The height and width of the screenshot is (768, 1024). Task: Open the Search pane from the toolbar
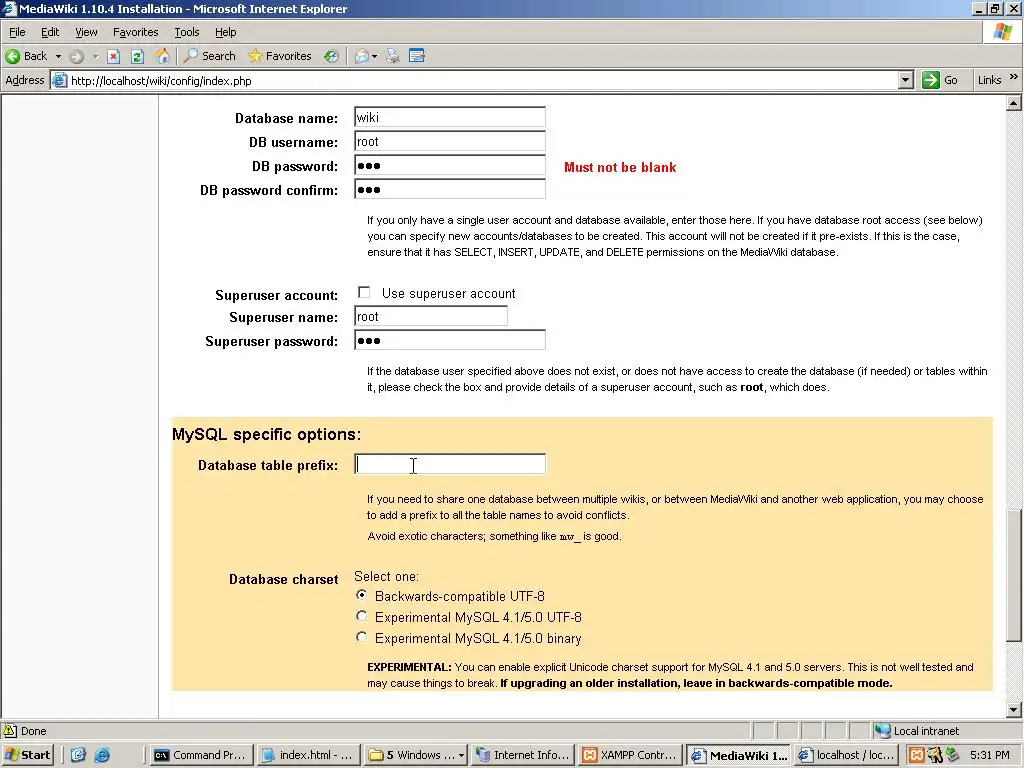pos(210,56)
